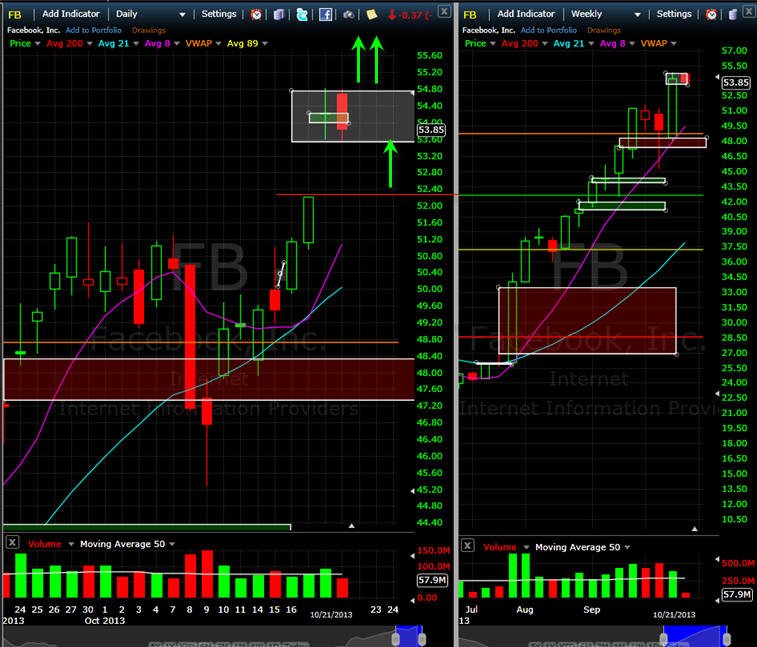Viewport: 757px width, 647px height.
Task: Click Add to Portfolio link in Daily chart
Action: point(93,30)
